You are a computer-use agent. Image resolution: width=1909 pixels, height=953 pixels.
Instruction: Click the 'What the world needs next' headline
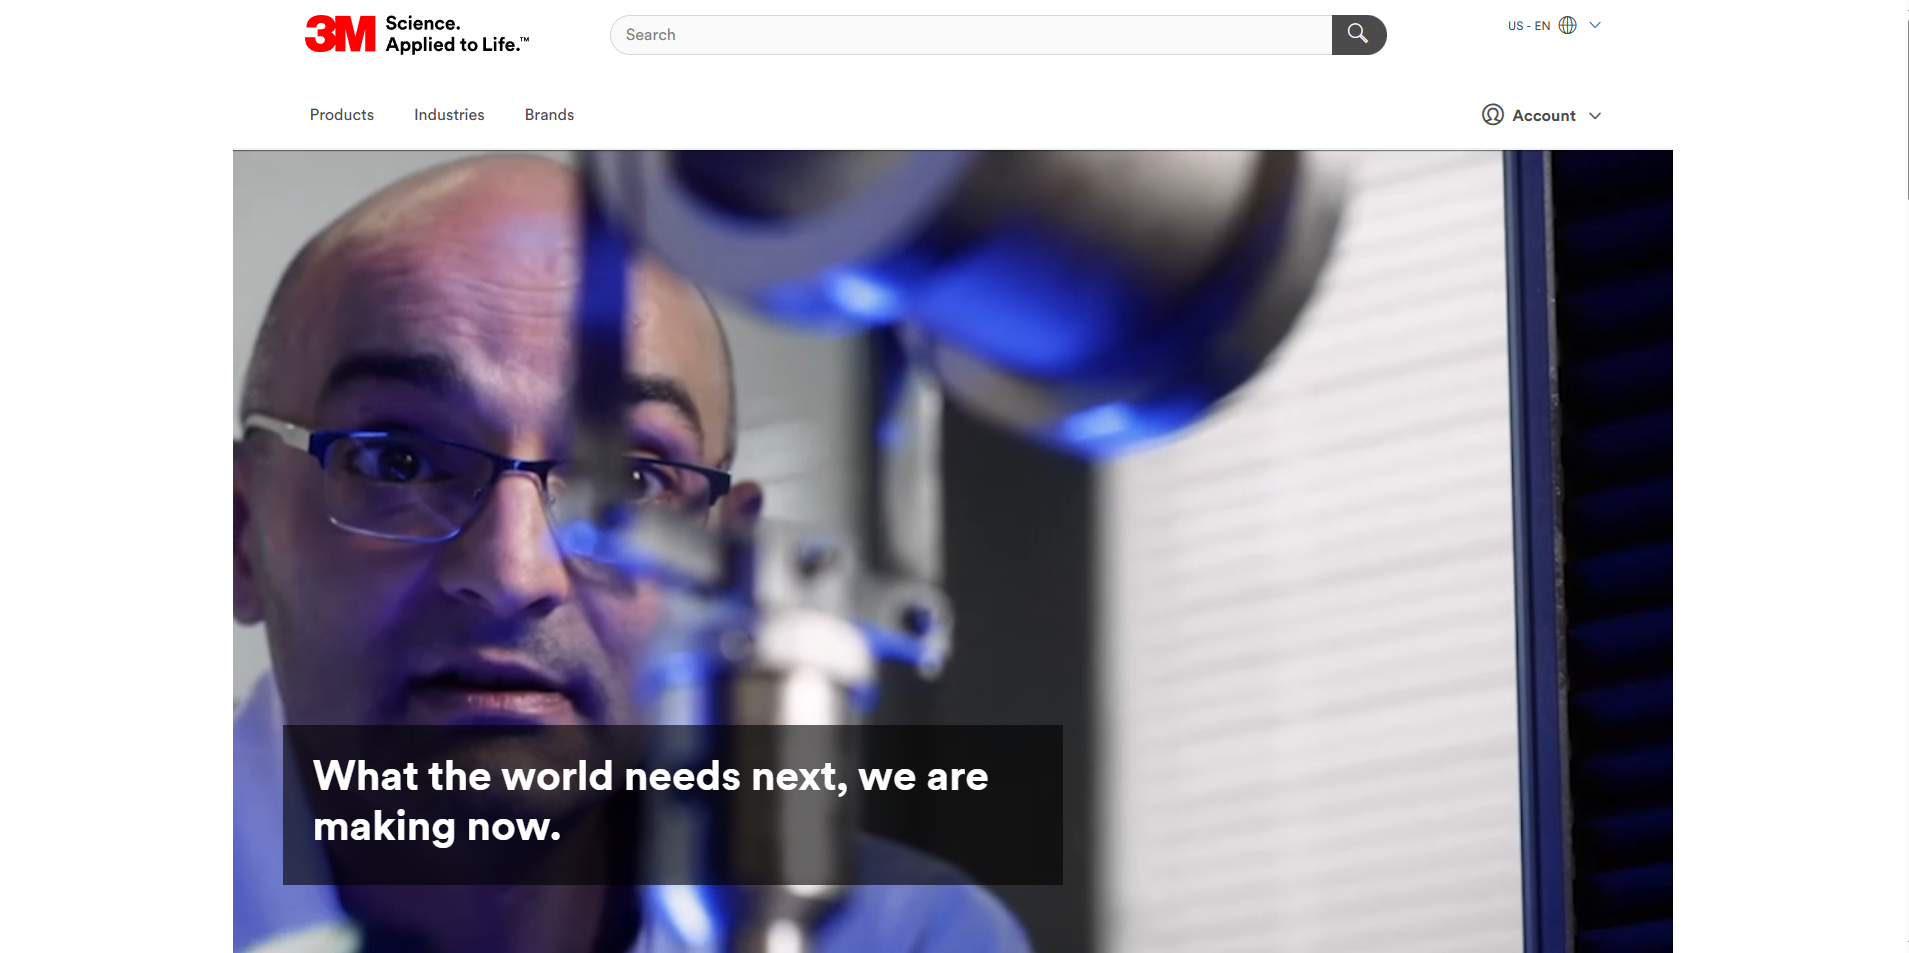650,777
